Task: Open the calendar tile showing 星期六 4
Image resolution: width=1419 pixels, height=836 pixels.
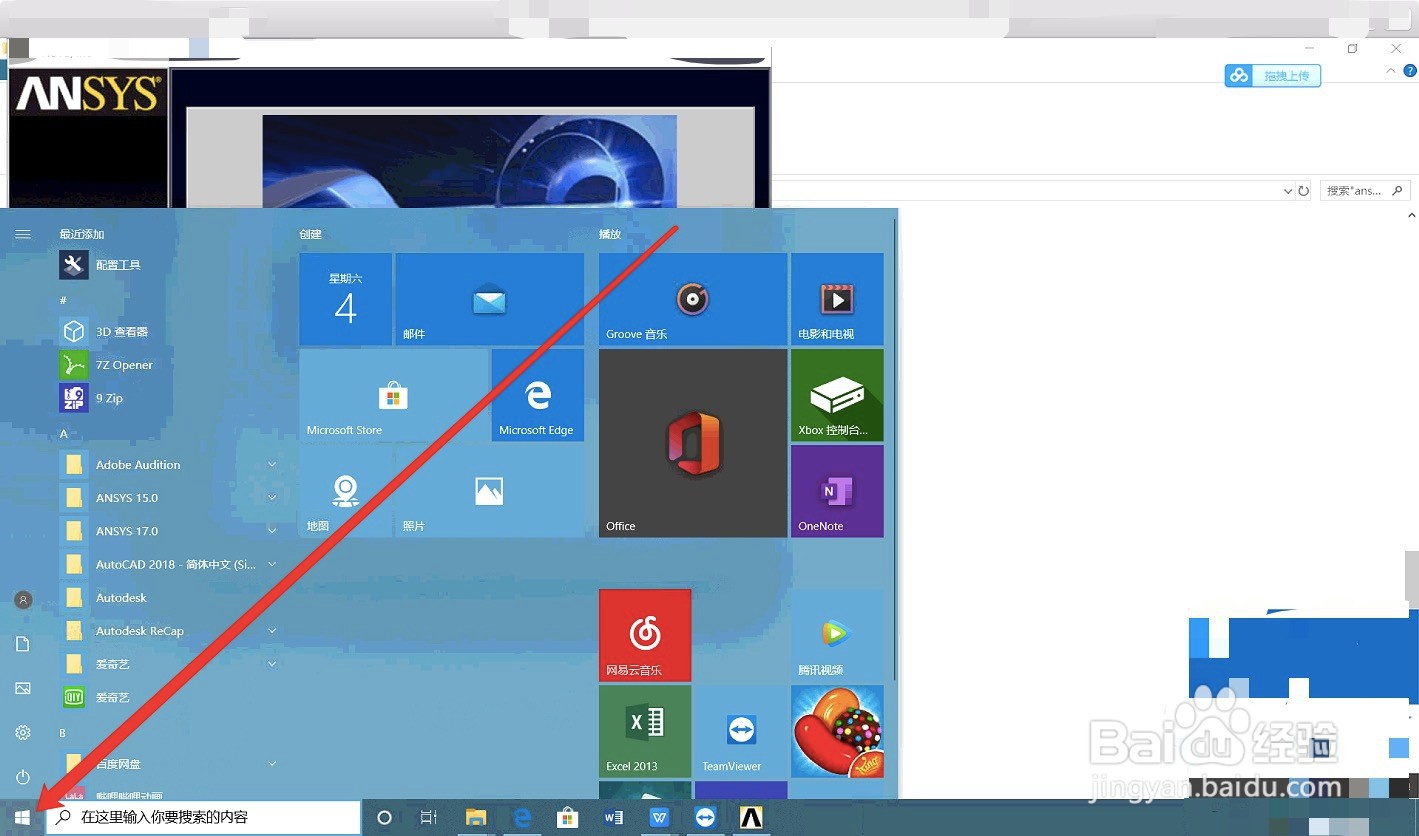Action: (x=345, y=299)
